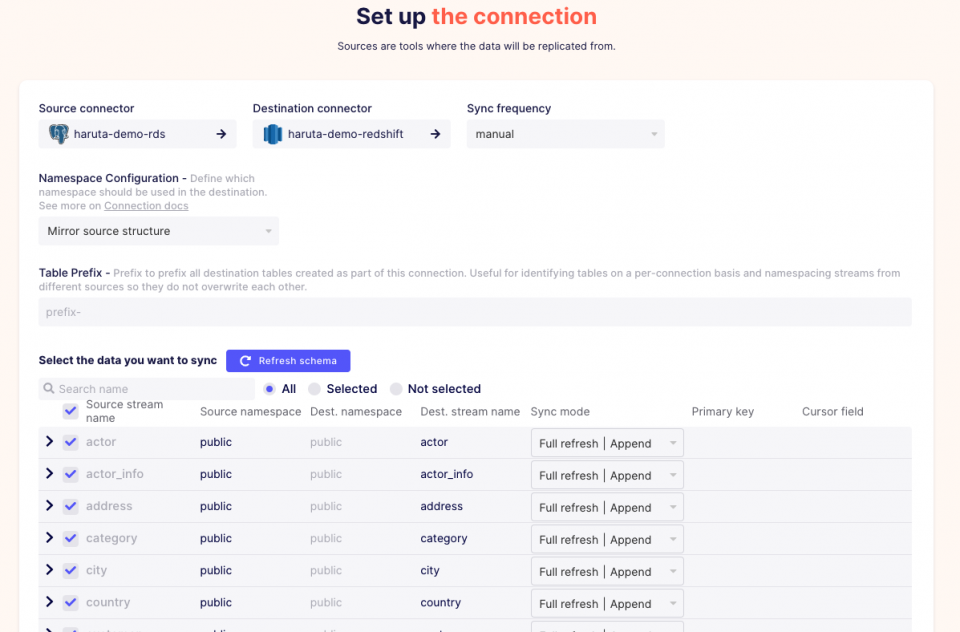Uncheck the actor stream checkbox
This screenshot has width=960, height=632.
(70, 442)
